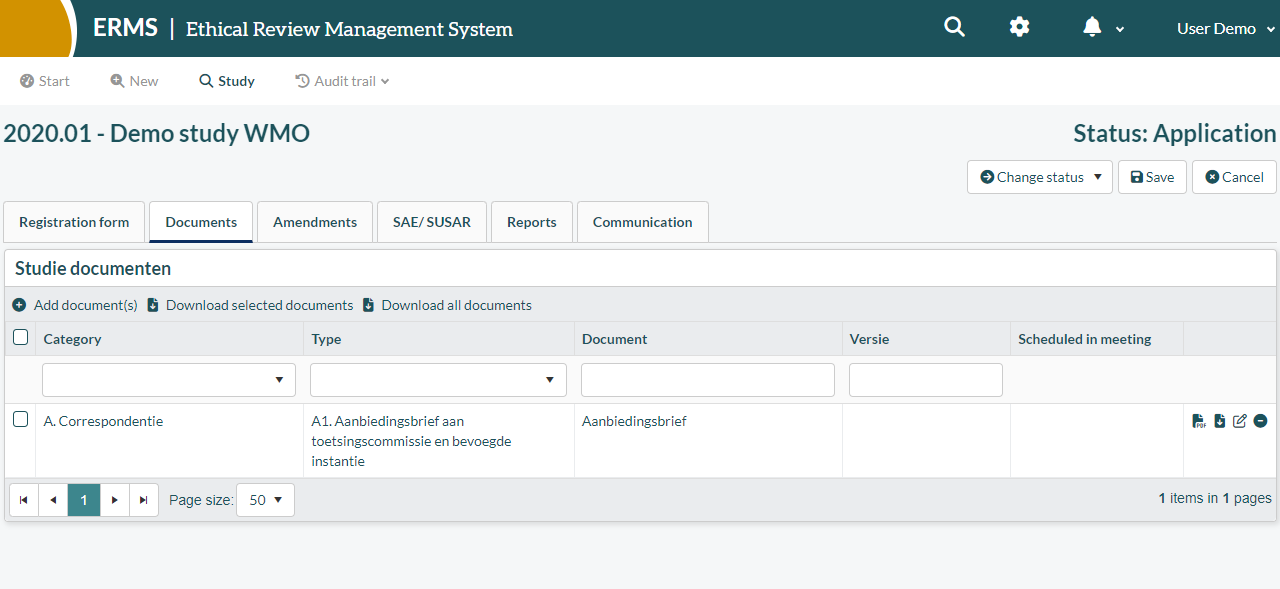The width and height of the screenshot is (1280, 589).
Task: Edit the Aanbiedingsbrief row pencil icon
Action: tap(1240, 421)
